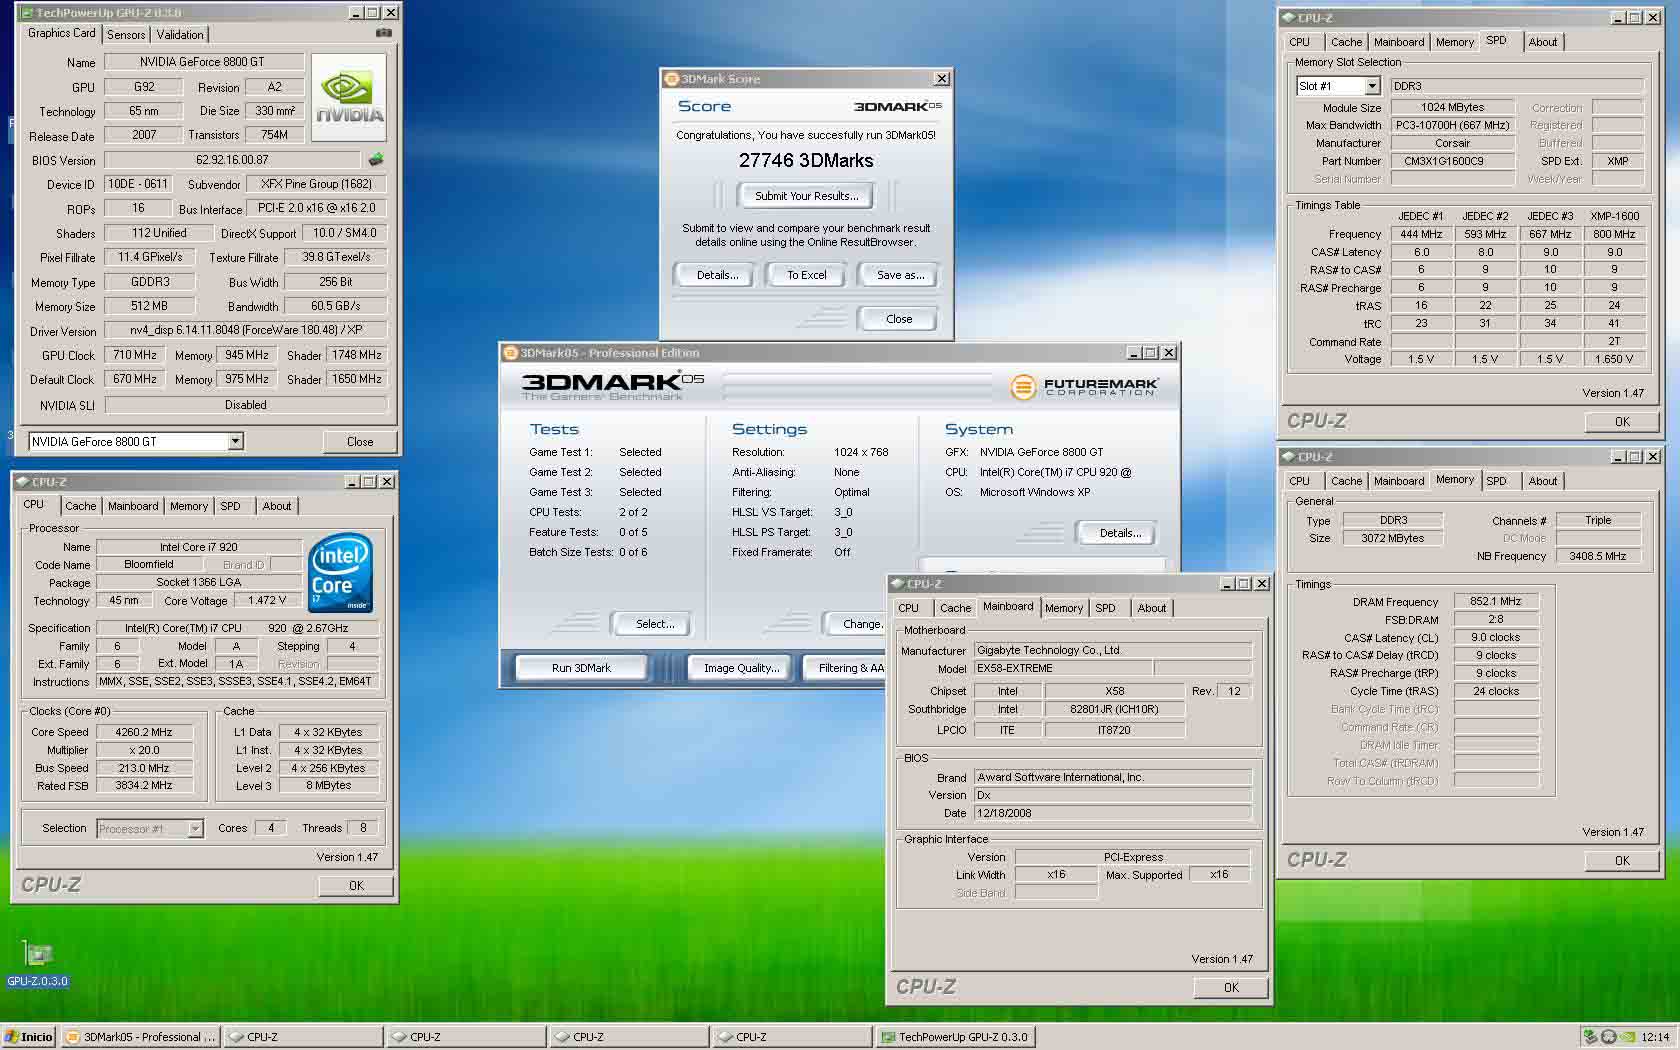Click DRAM Frequency value 852.1 MHz

tap(1496, 601)
